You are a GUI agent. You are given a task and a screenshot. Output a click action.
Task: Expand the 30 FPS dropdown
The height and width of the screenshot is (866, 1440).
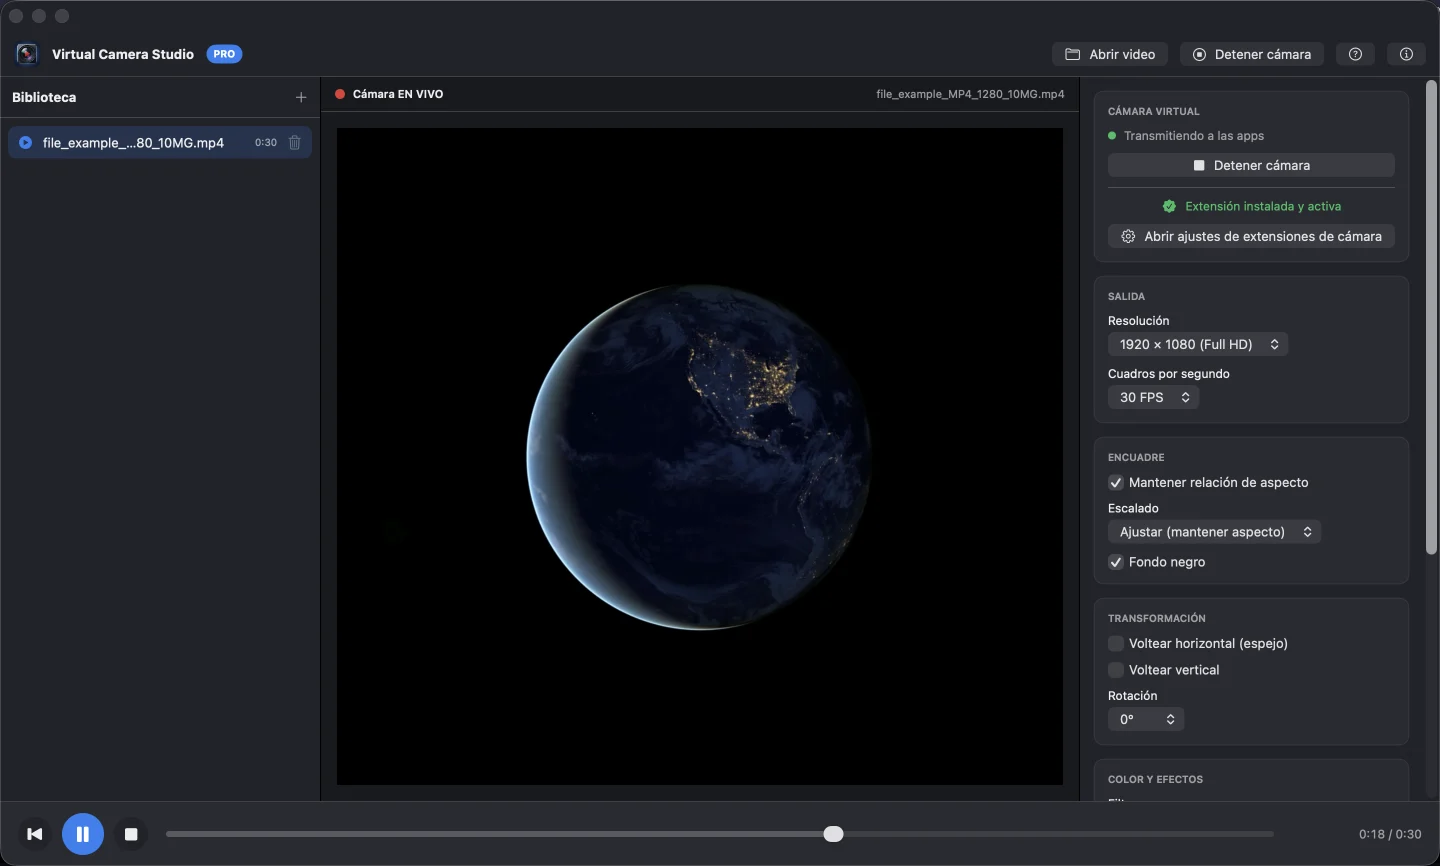click(x=1153, y=397)
